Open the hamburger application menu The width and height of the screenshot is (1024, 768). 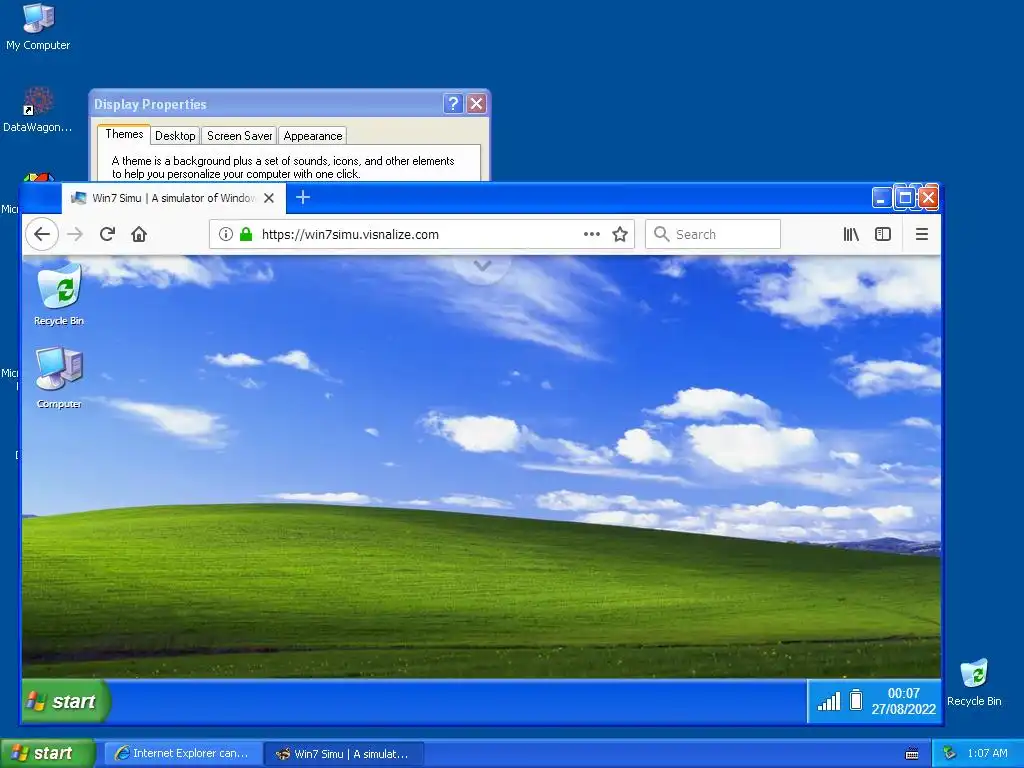point(921,234)
